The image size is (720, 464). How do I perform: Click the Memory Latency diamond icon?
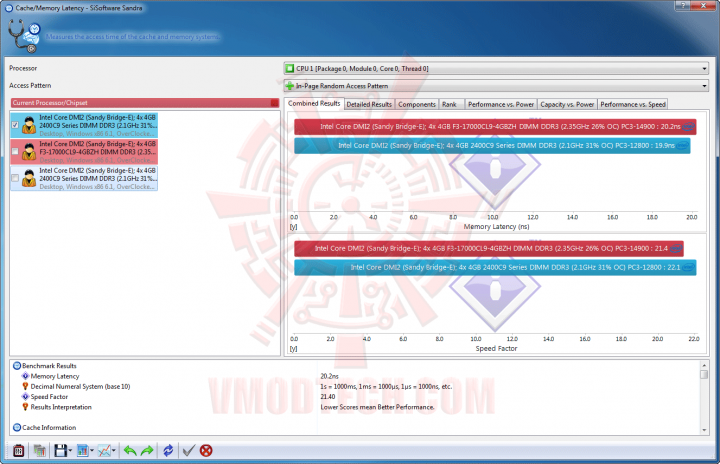click(25, 376)
